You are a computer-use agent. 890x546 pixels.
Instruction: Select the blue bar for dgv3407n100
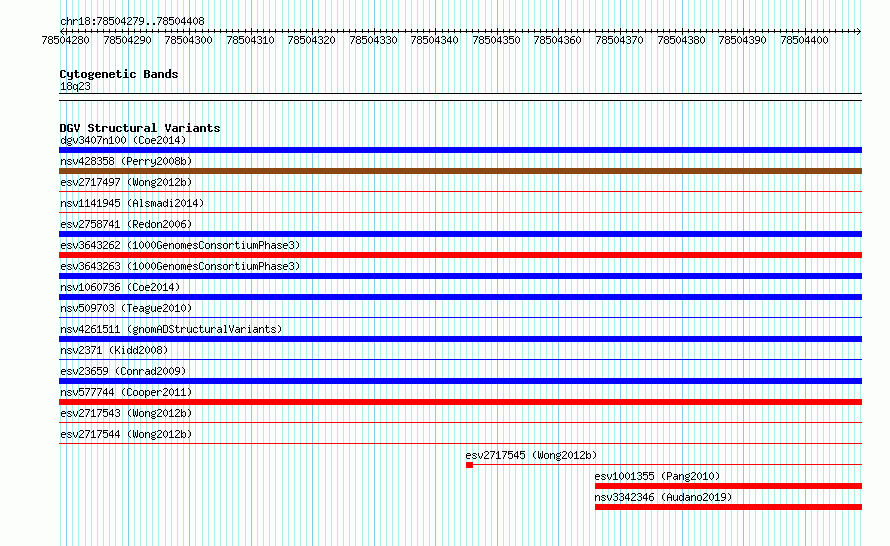click(460, 150)
